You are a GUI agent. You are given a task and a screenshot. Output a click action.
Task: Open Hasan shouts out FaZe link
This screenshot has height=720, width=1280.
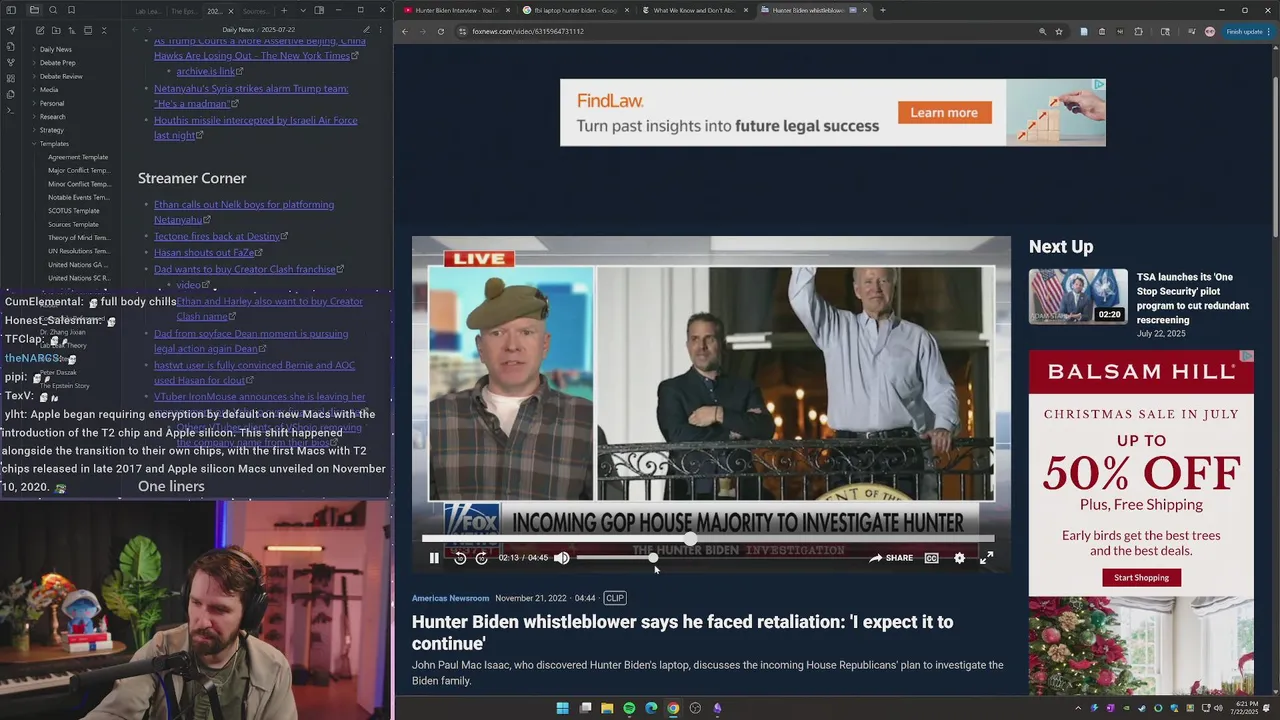[x=204, y=253]
